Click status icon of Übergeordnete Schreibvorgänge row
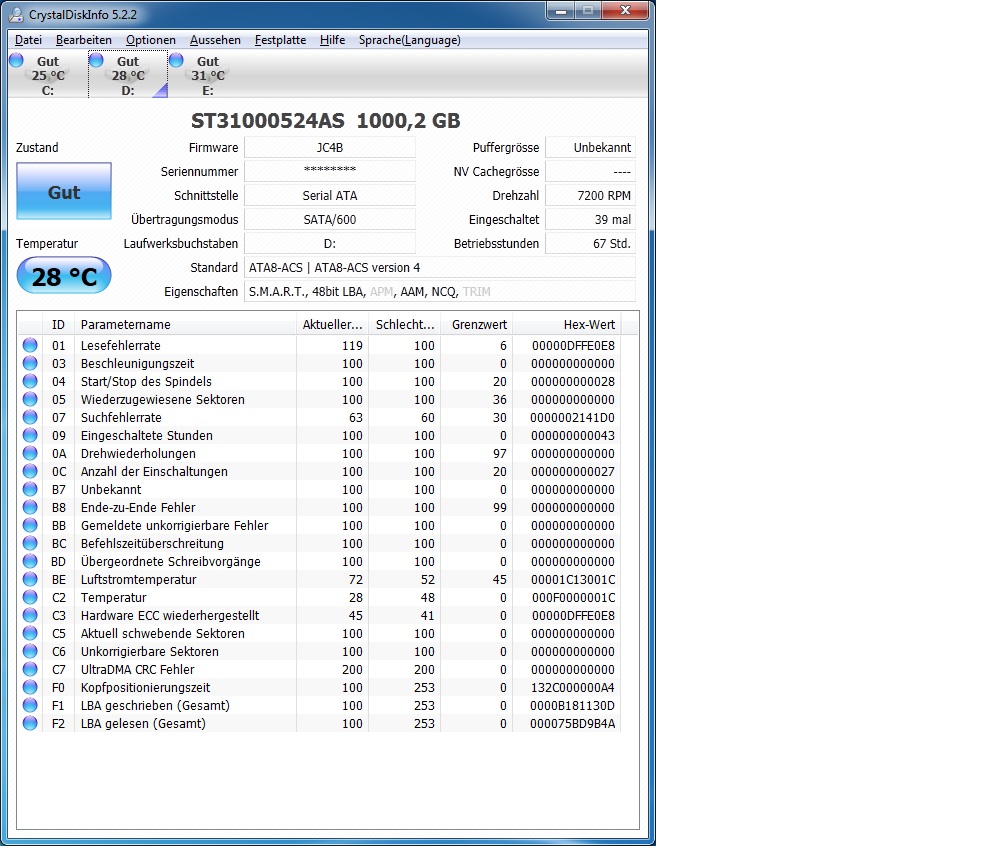 point(30,561)
